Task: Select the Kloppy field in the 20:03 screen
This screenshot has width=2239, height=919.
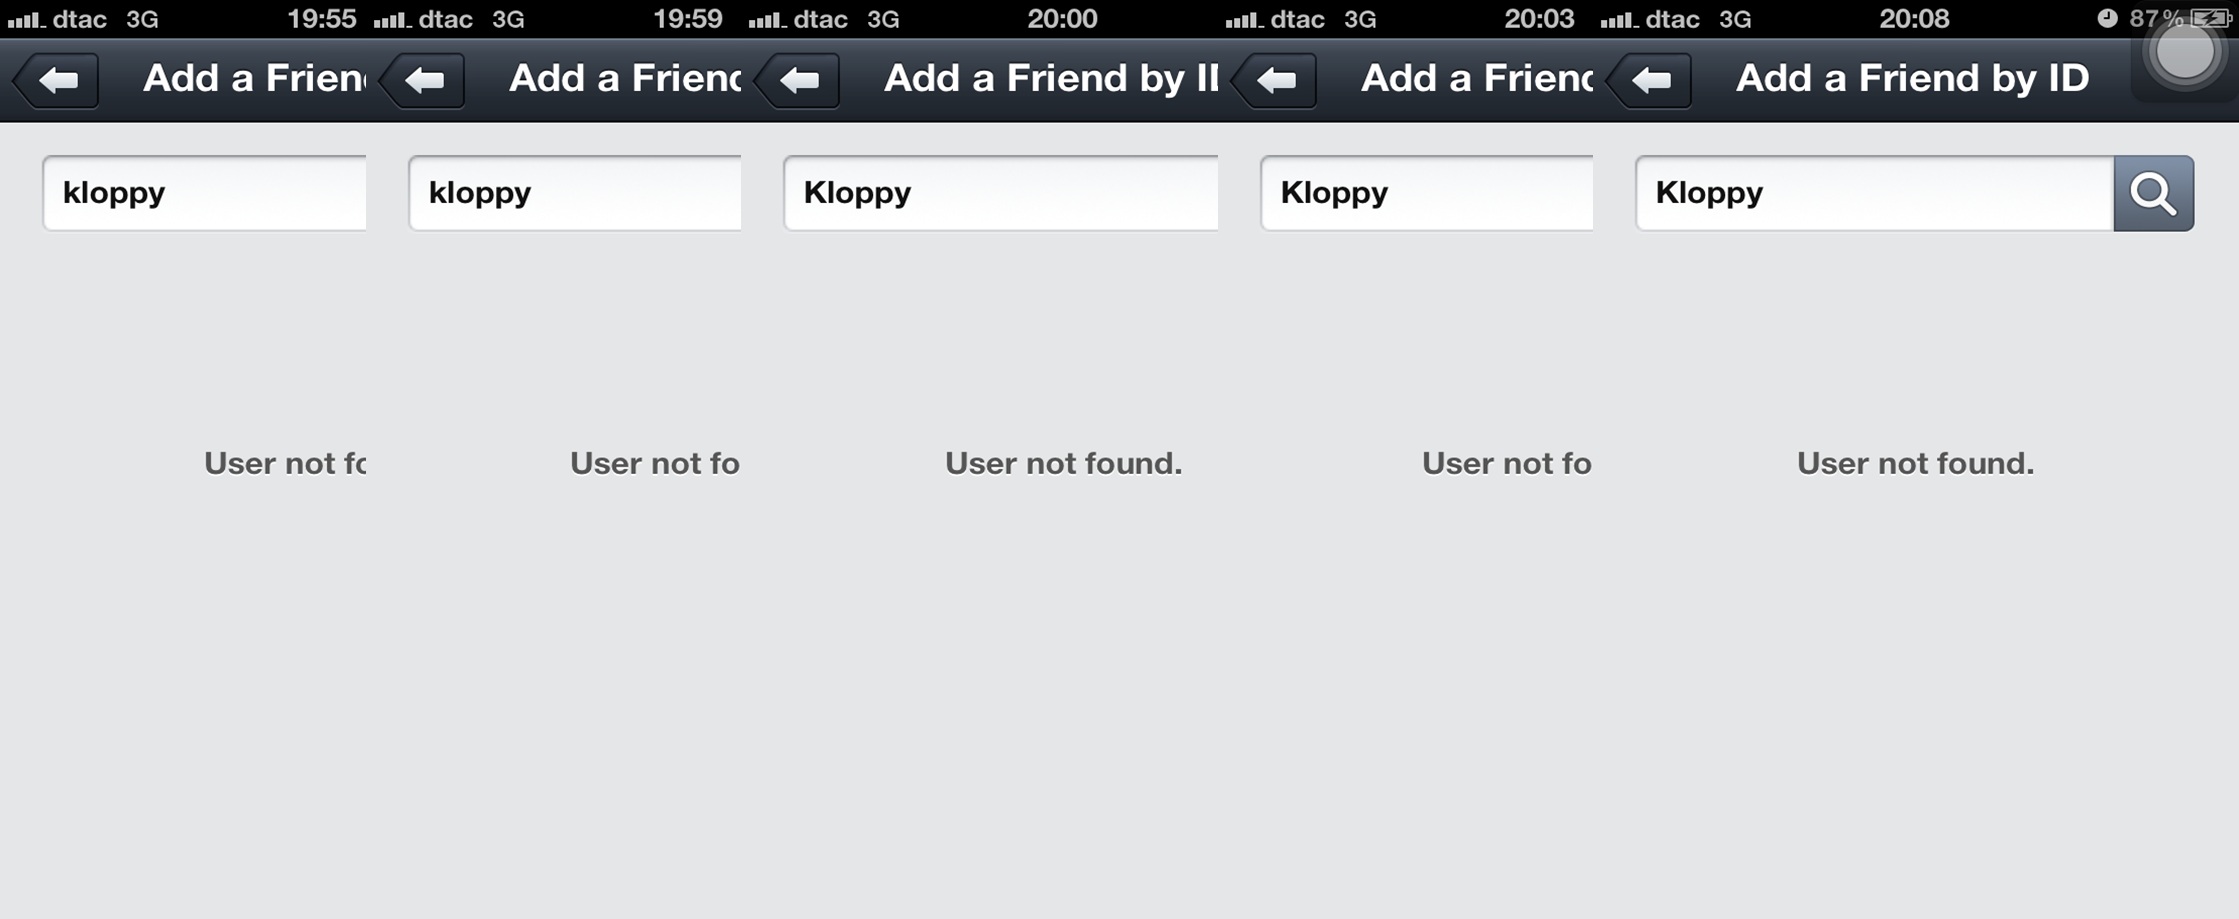Action: (1427, 193)
